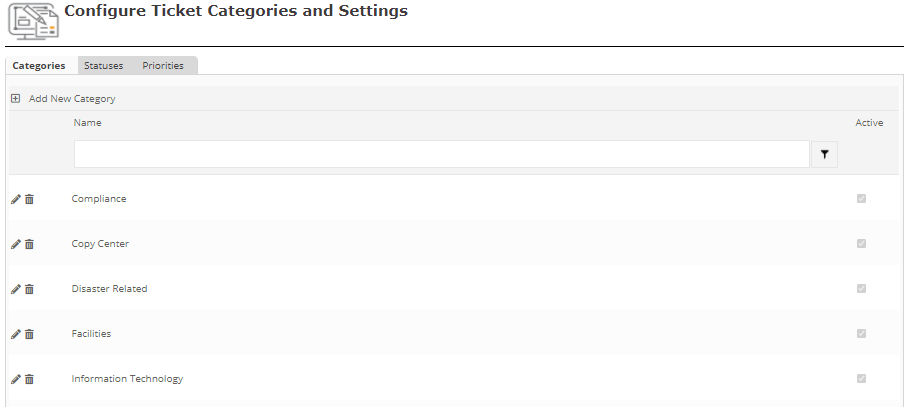Toggle the Facilities Active checkbox

point(861,334)
